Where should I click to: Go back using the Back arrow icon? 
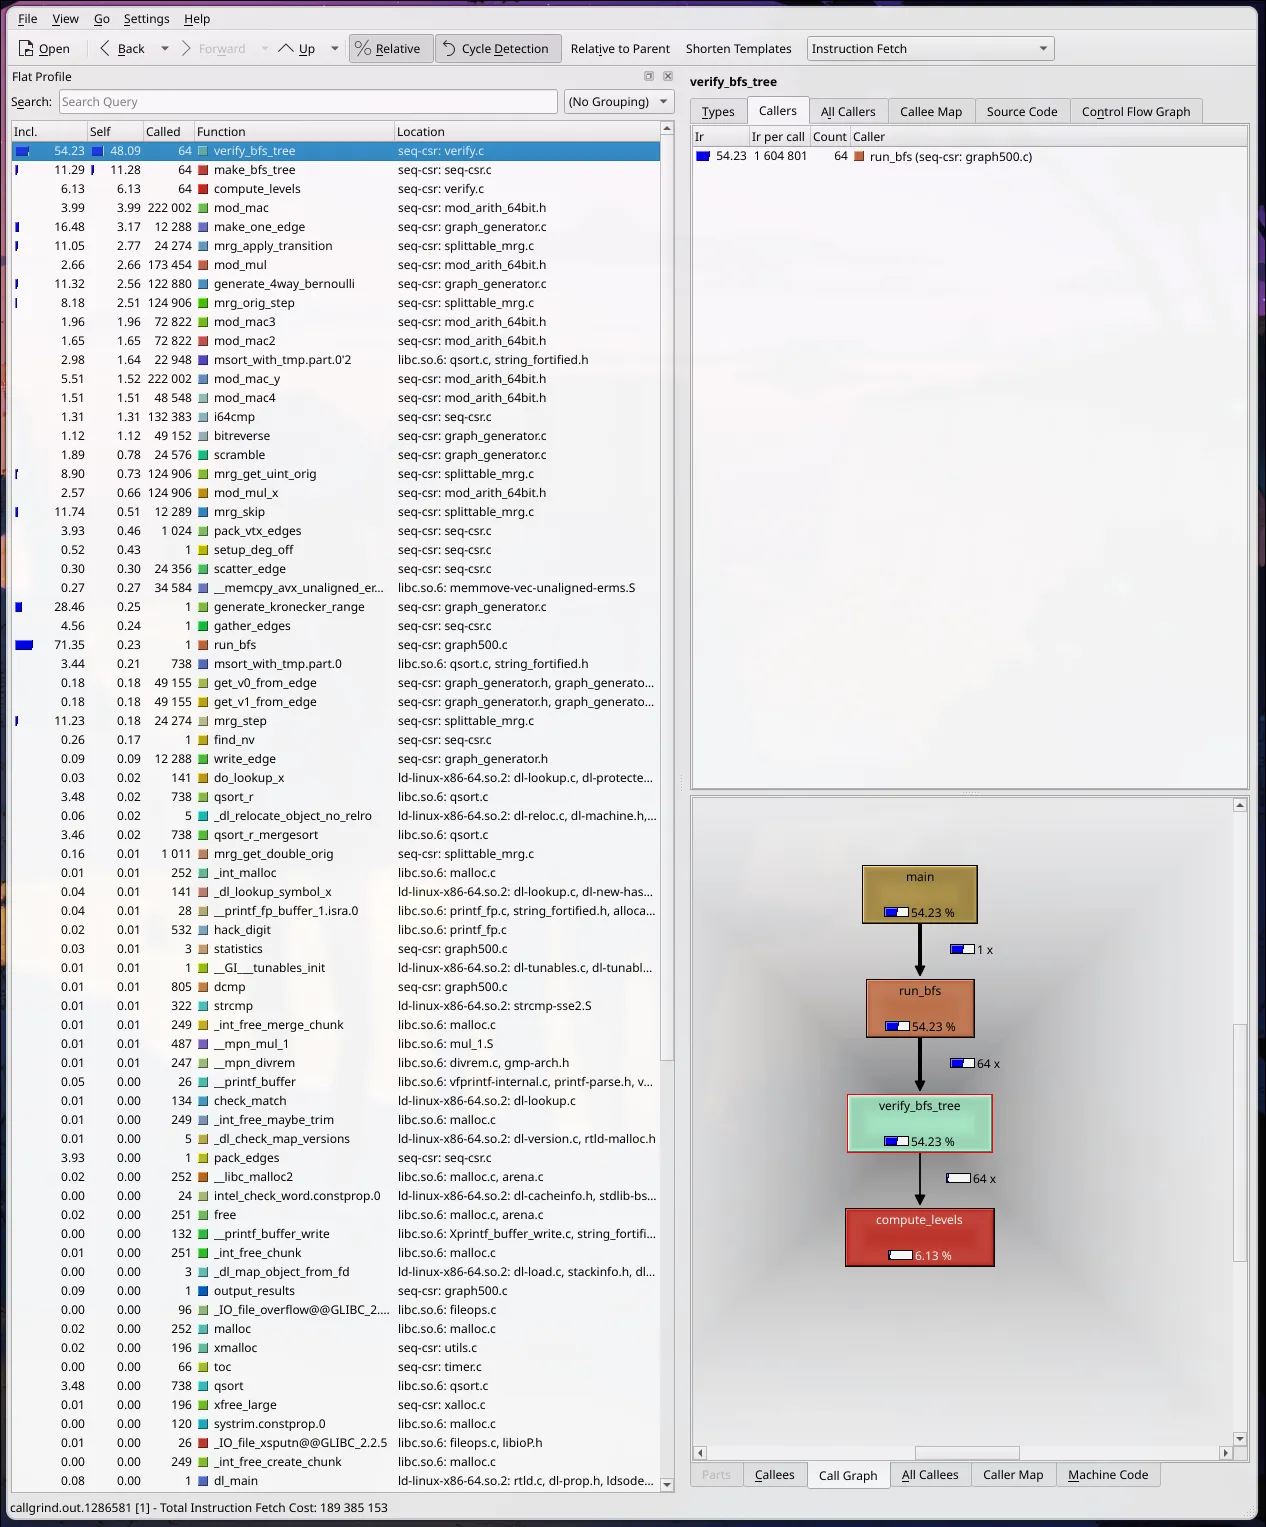point(105,48)
